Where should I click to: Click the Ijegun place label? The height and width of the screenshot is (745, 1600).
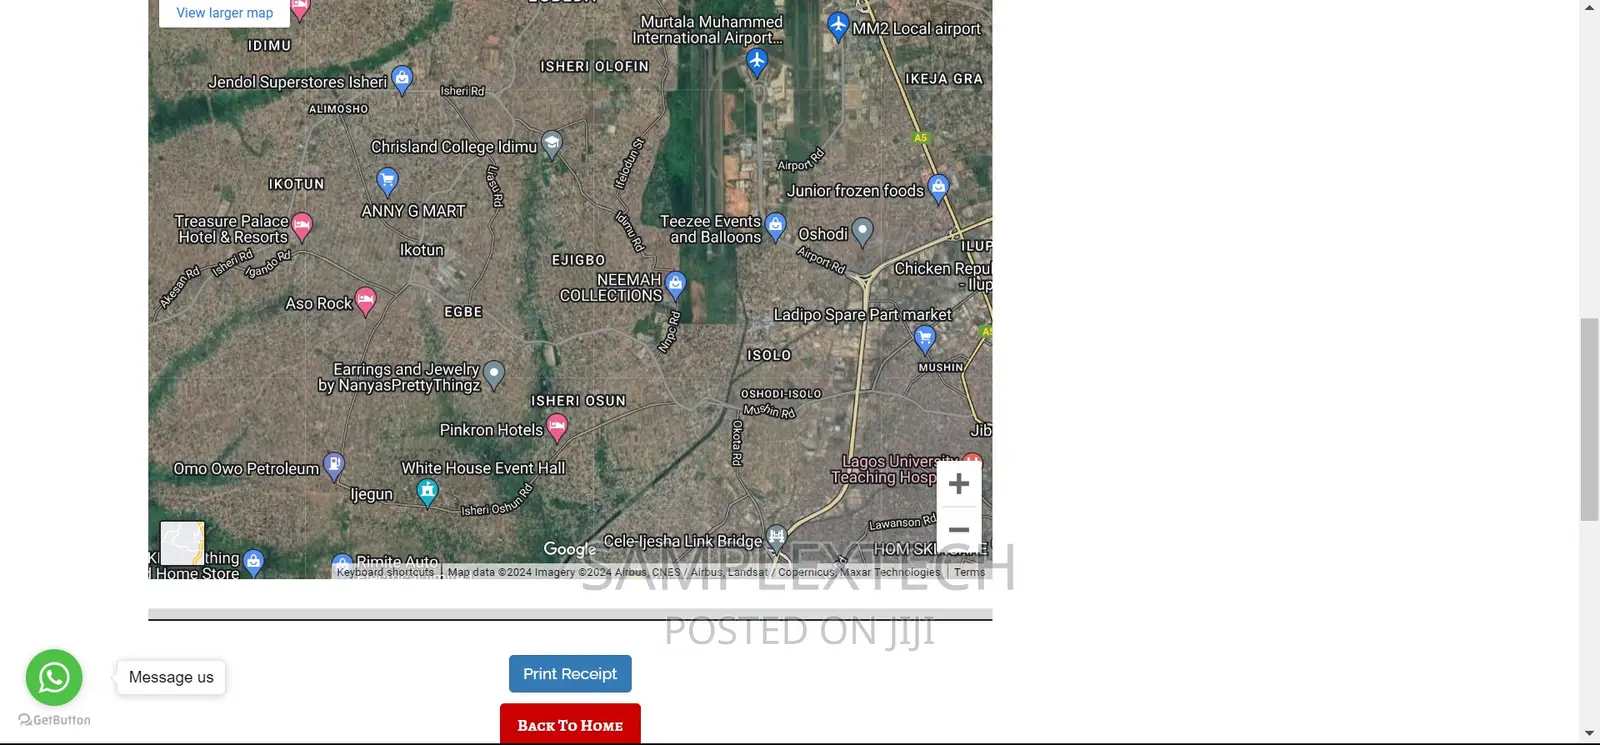372,494
